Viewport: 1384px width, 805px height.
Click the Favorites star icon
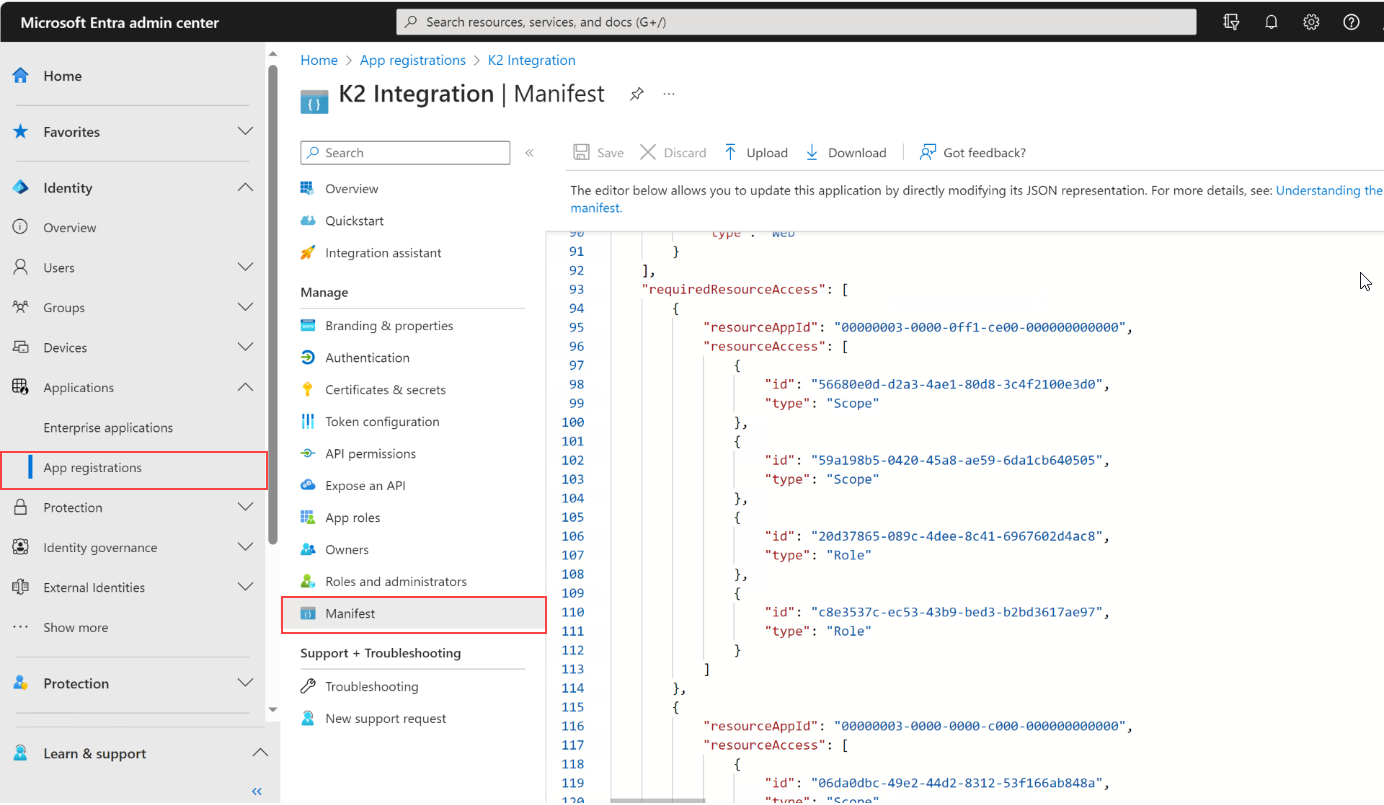tap(20, 132)
